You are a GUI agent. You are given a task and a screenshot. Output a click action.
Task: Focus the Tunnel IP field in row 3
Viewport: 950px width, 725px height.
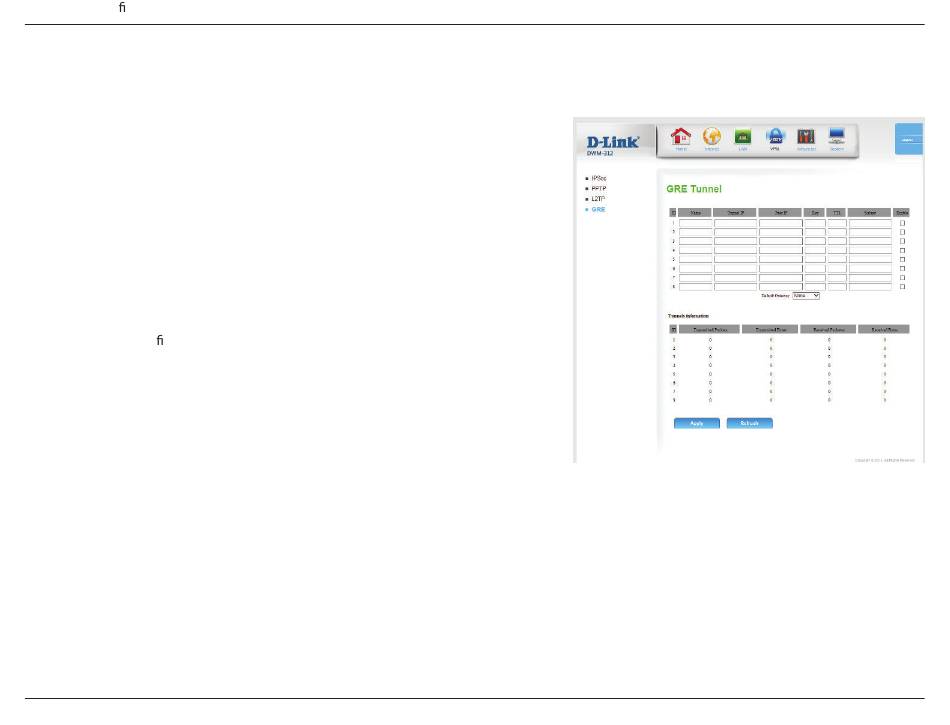(x=736, y=241)
